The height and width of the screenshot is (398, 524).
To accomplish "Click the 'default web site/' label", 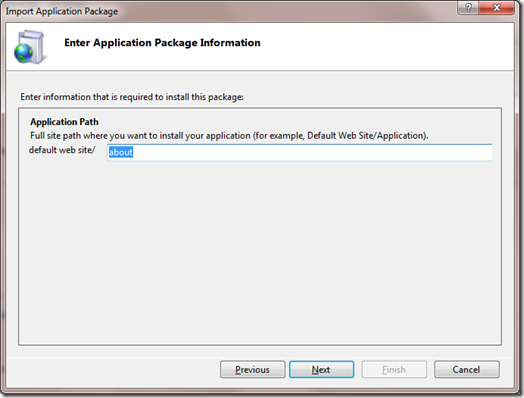I will [62, 150].
